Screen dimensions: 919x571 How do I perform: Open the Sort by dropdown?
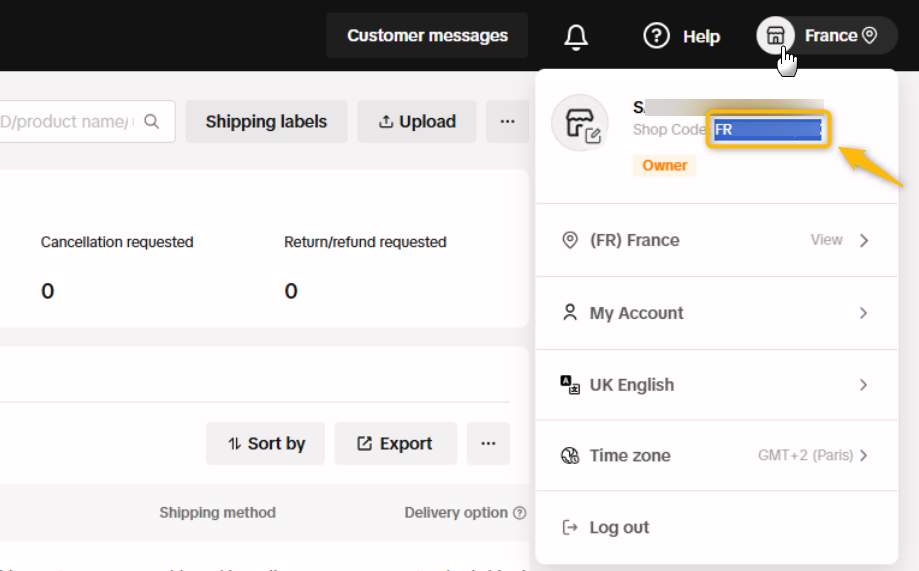265,443
